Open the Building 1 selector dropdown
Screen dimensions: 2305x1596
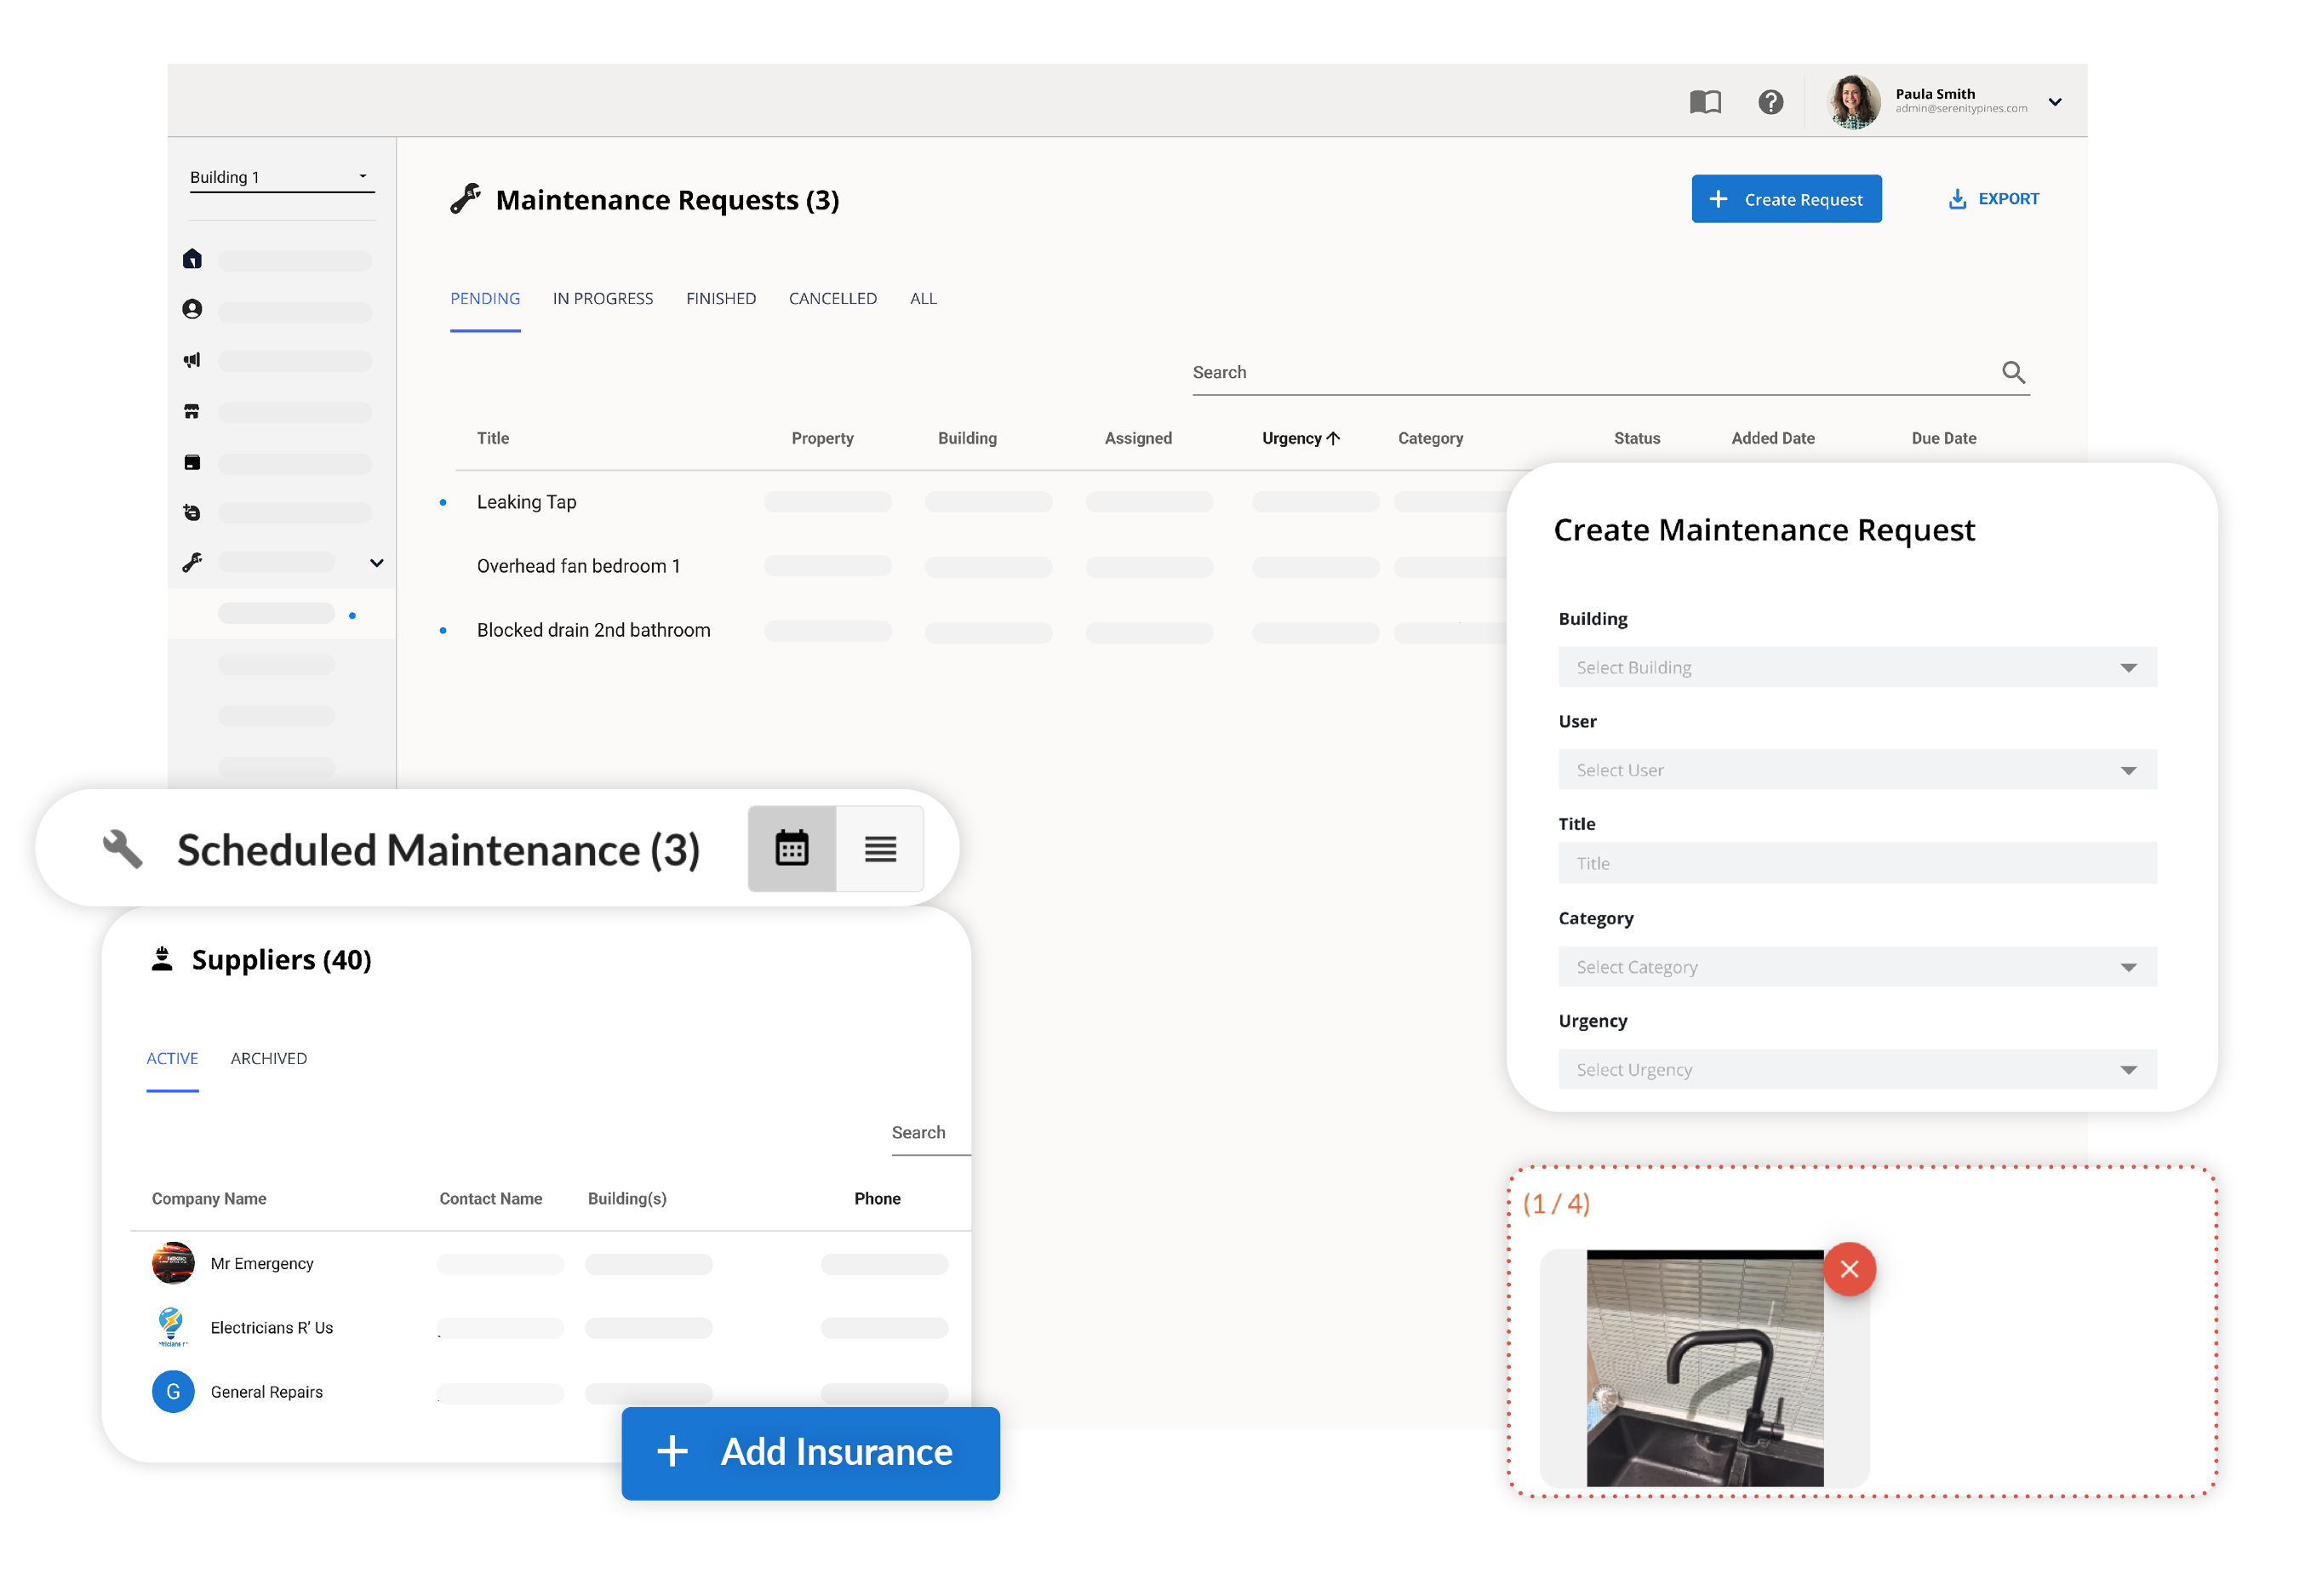click(280, 177)
